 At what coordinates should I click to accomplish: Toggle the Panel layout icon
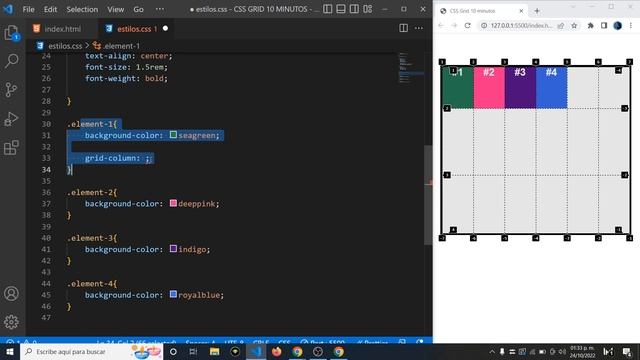coord(341,9)
